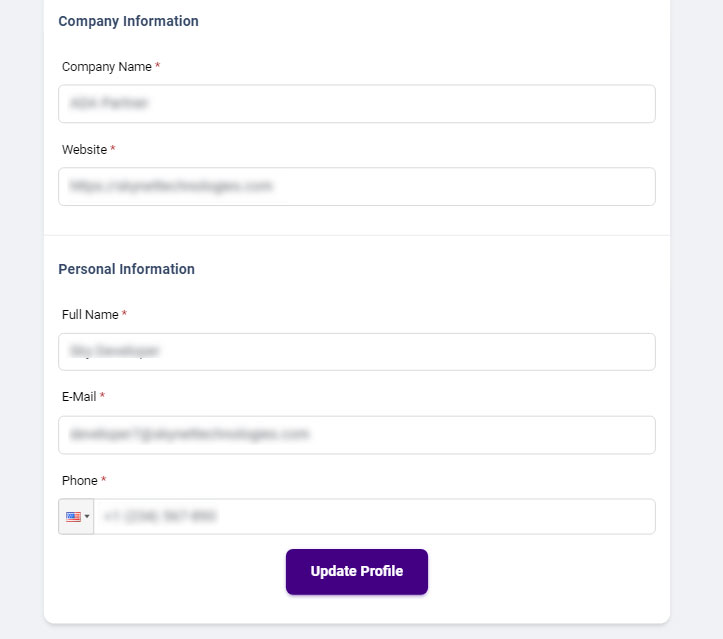This screenshot has width=723, height=639.
Task: Click the US flag icon in Phone field
Action: click(x=73, y=517)
